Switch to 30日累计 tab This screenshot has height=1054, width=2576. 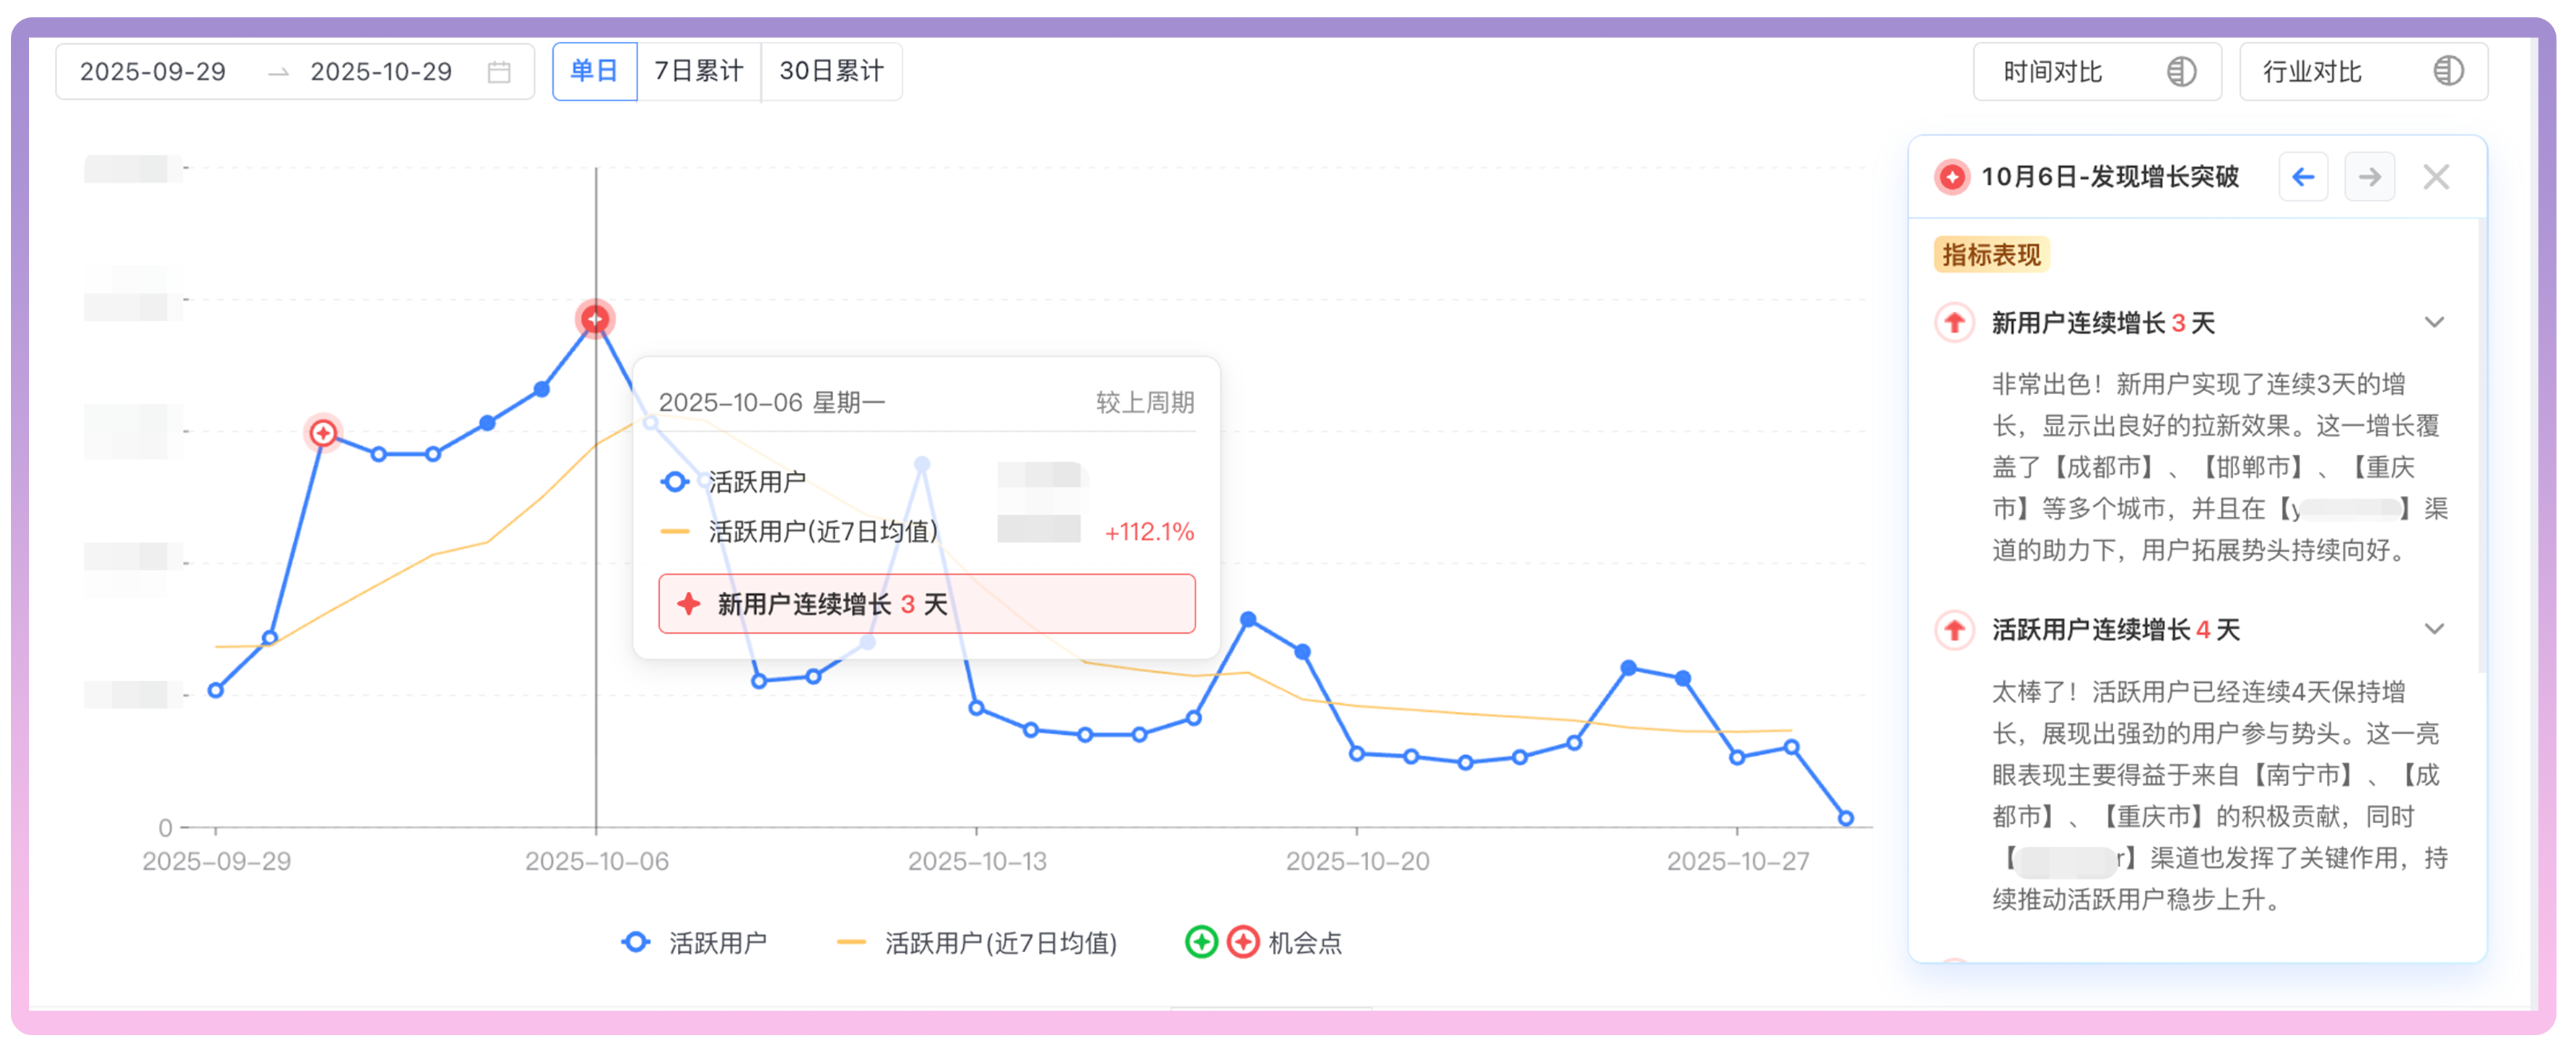point(831,72)
